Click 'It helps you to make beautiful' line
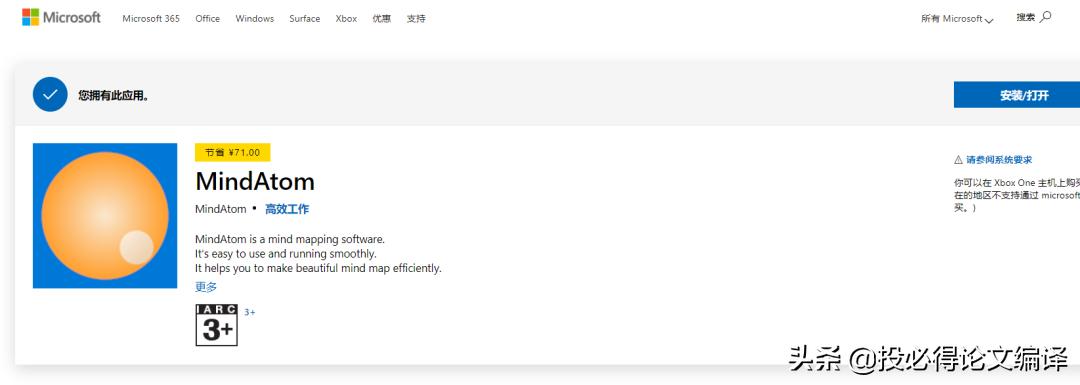This screenshot has height=385, width=1080. point(318,268)
